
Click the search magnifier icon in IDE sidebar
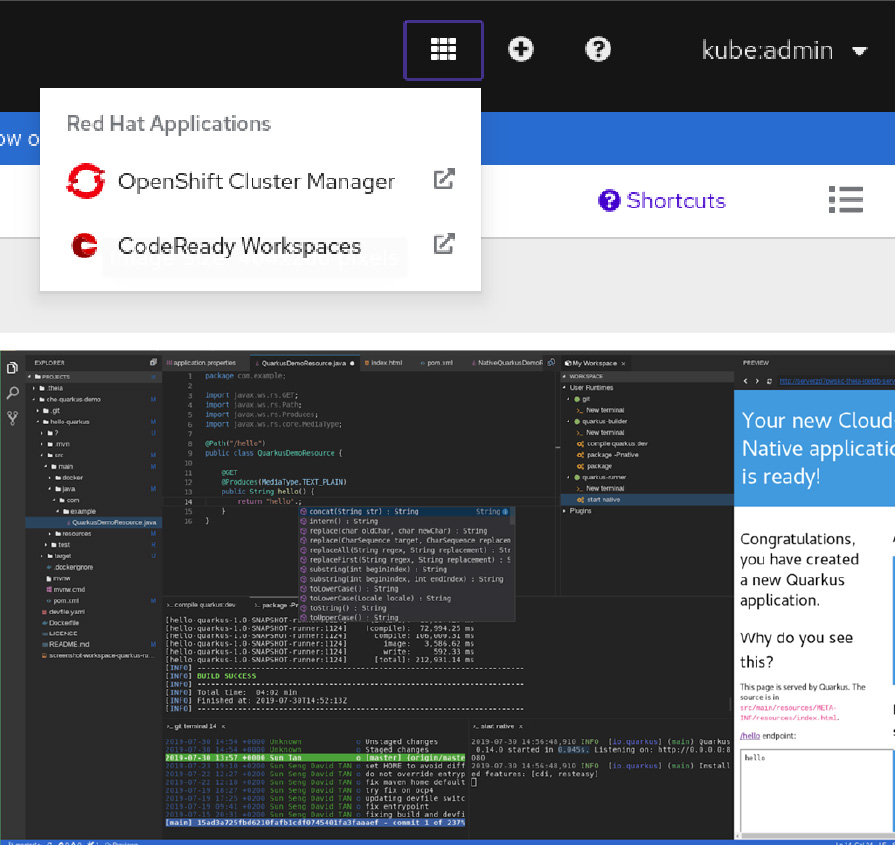tap(12, 393)
